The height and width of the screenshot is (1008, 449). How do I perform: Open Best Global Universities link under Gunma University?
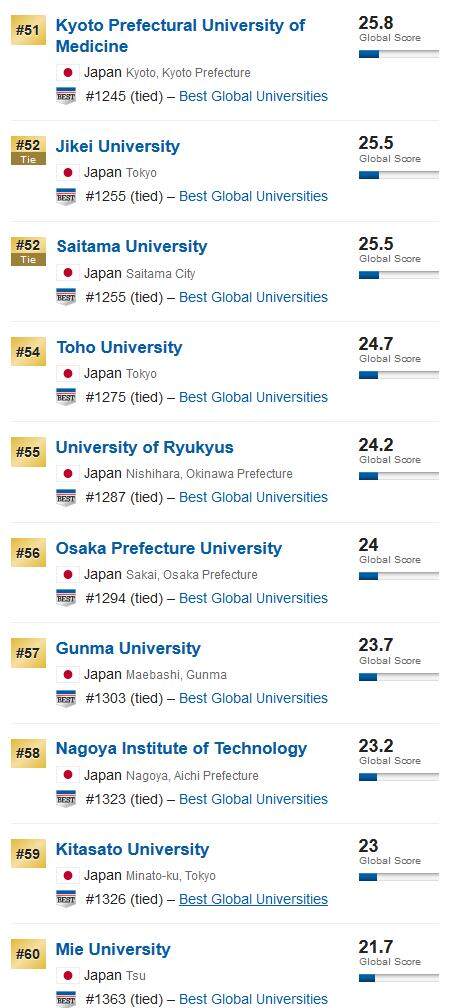253,698
